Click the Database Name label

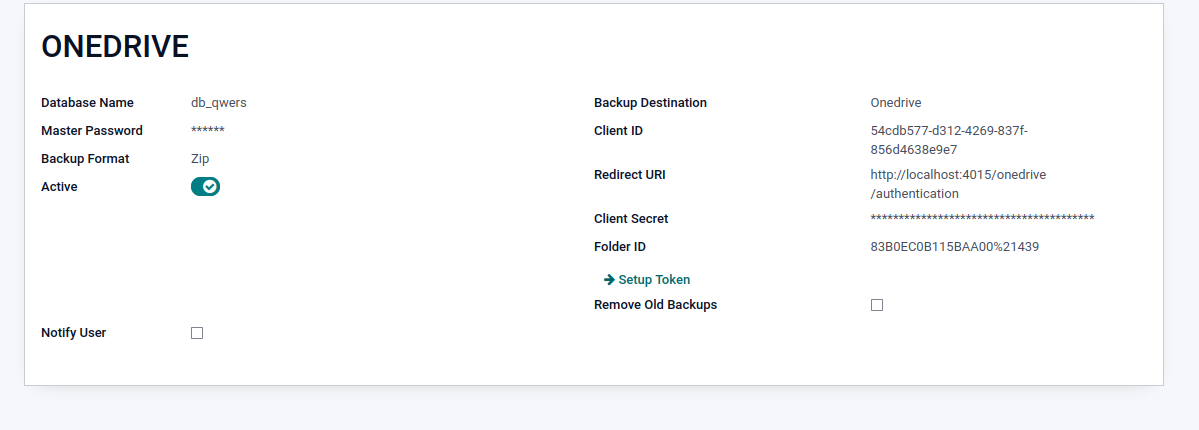pyautogui.click(x=87, y=103)
